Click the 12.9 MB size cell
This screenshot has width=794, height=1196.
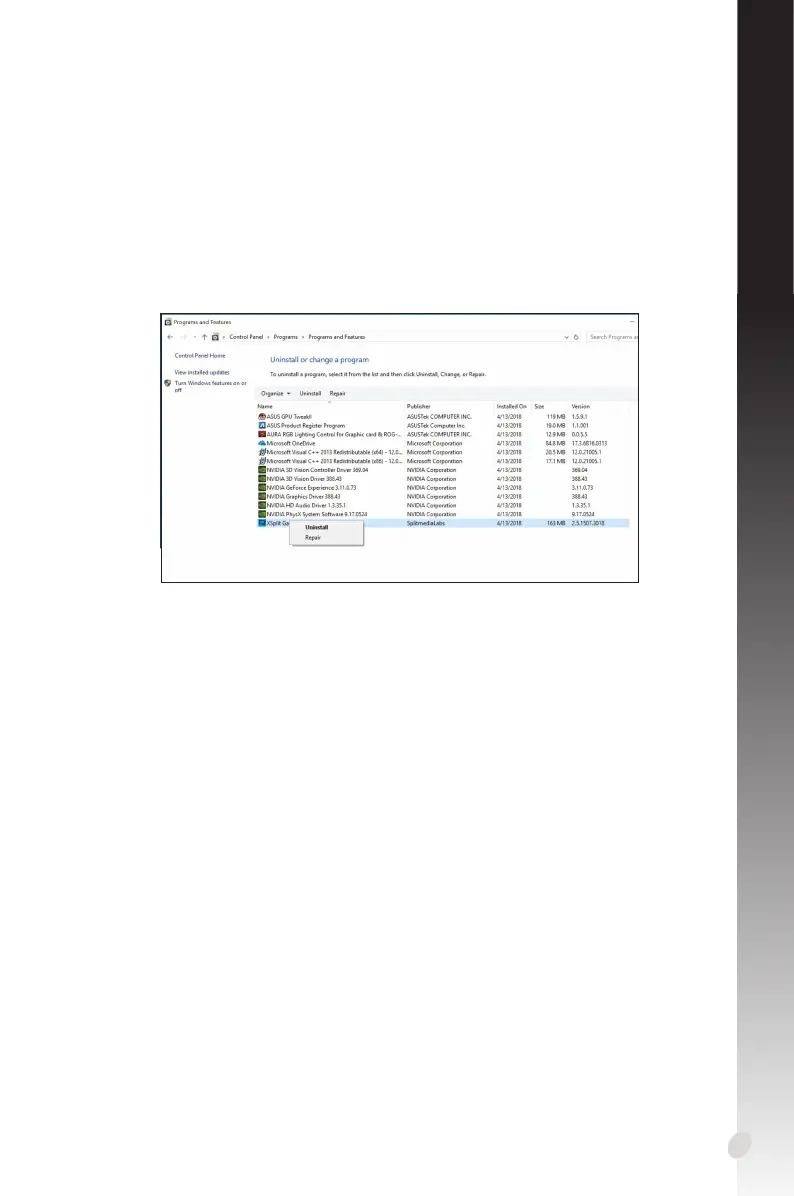(x=555, y=435)
